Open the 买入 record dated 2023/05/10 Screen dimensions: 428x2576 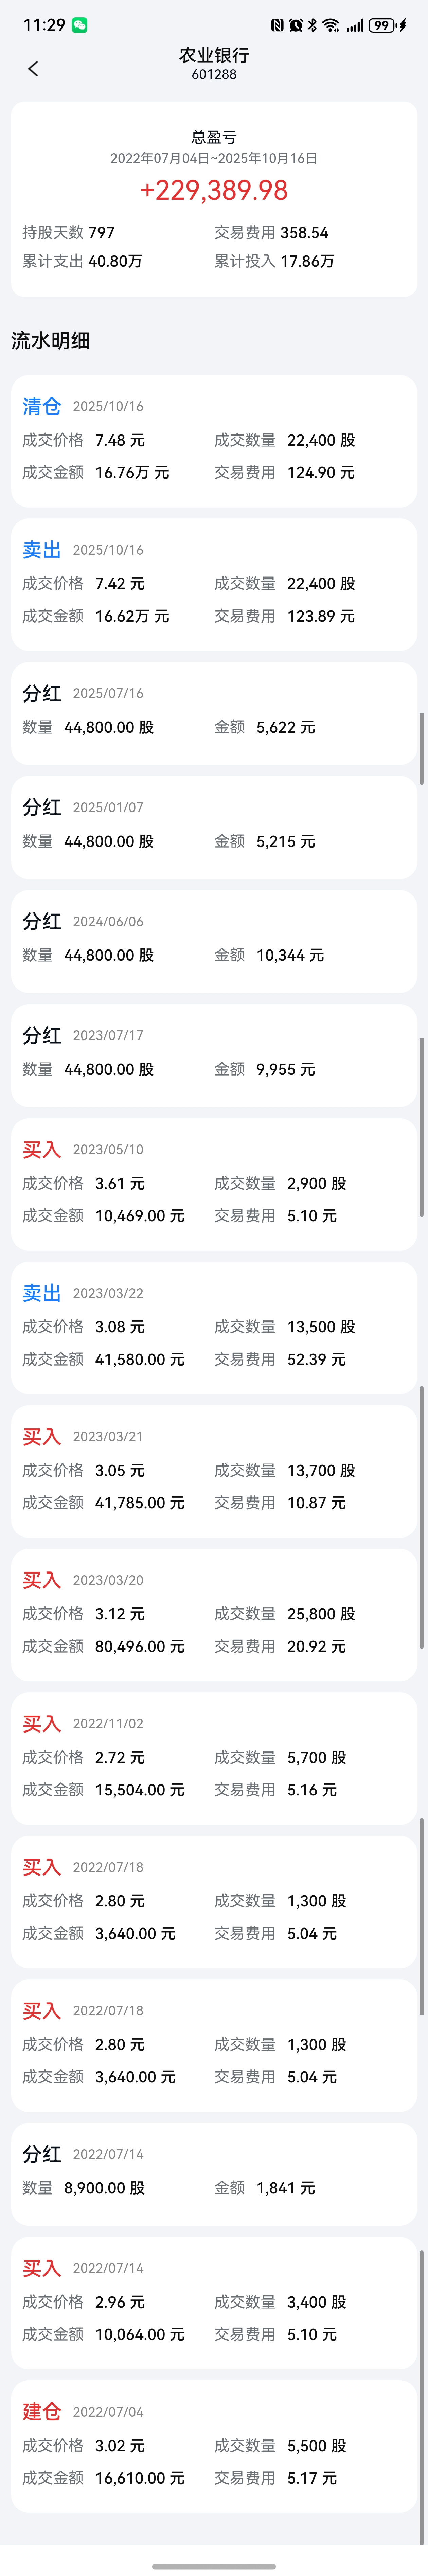click(214, 1184)
